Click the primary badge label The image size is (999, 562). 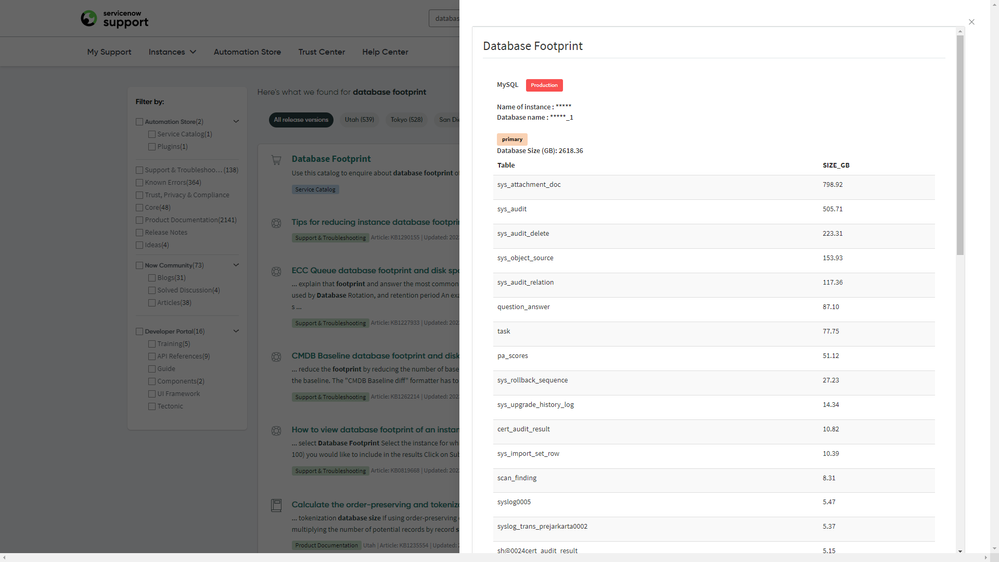(x=512, y=139)
